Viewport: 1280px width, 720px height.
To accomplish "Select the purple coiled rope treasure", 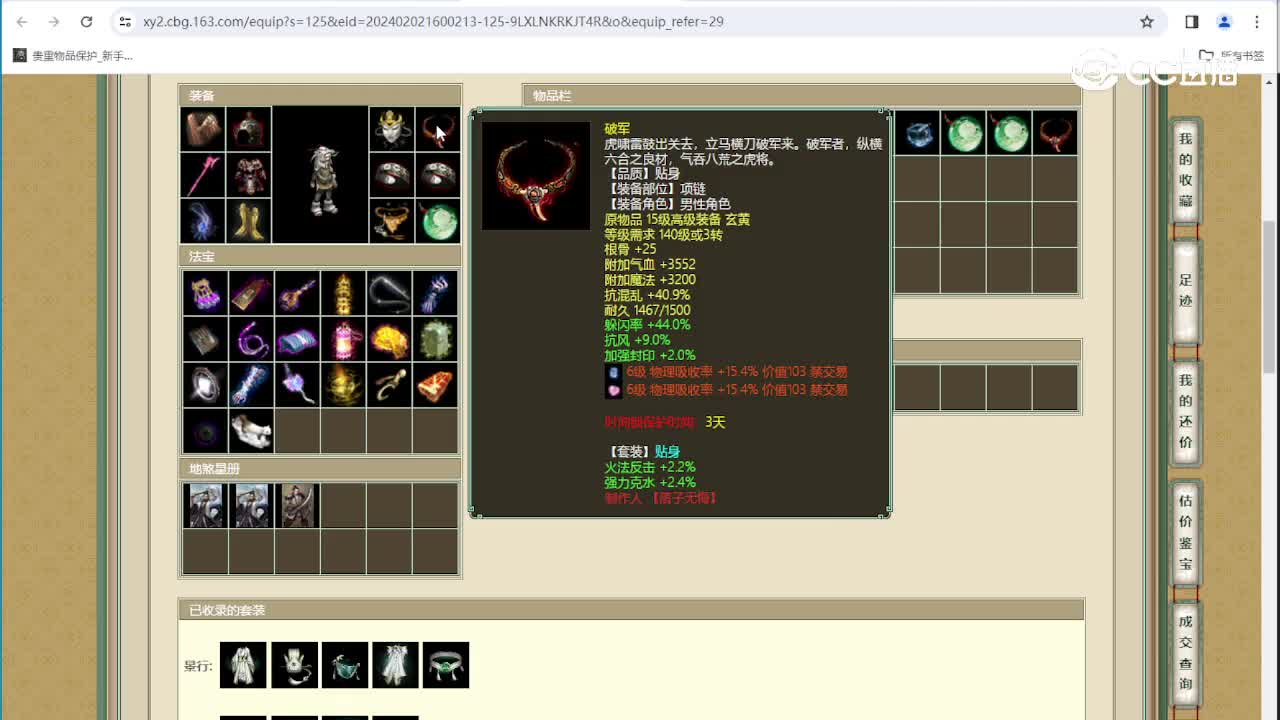I will point(251,339).
